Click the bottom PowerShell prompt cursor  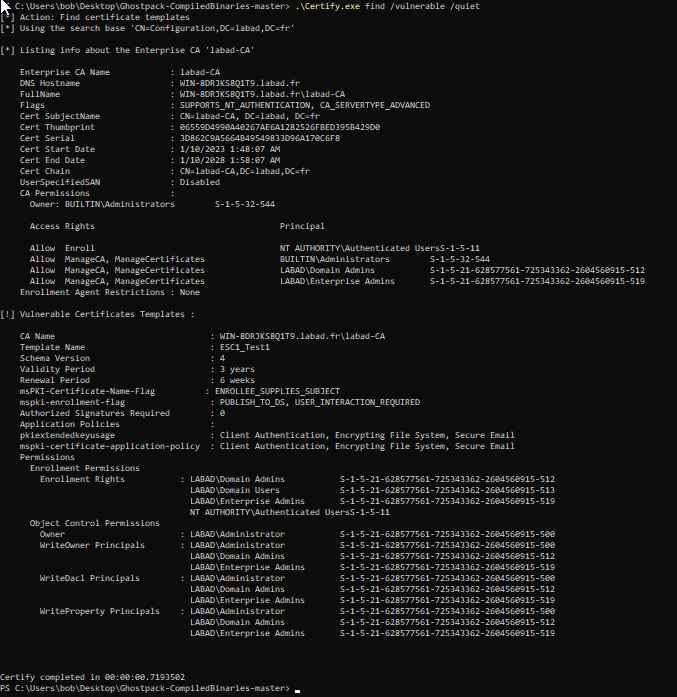[x=297, y=690]
